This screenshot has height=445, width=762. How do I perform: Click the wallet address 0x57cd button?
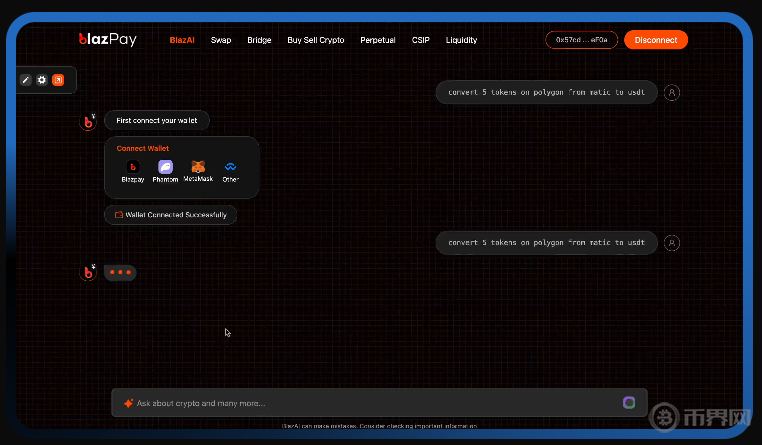(581, 40)
